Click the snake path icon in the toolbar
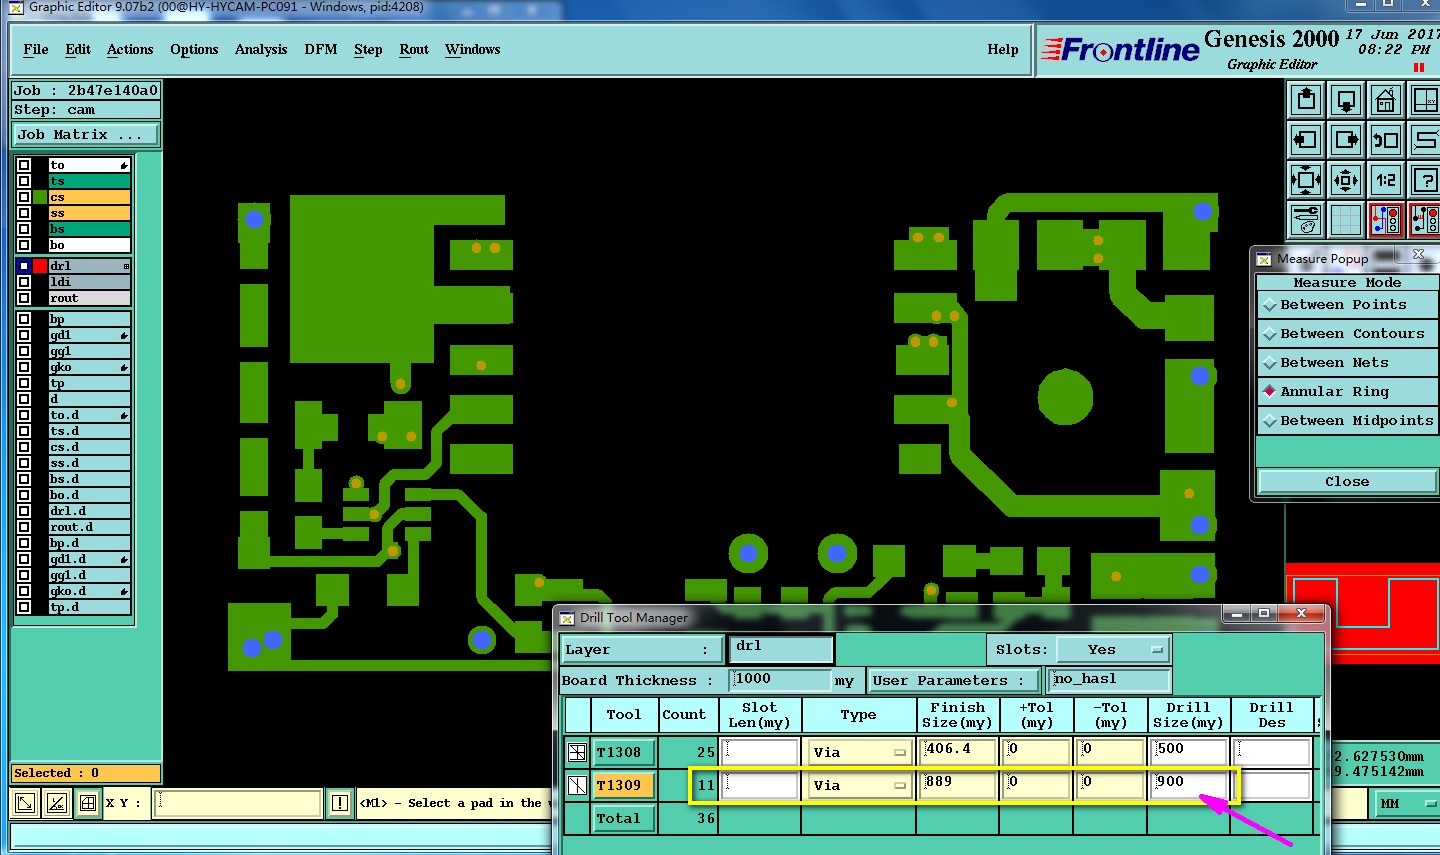Screen dimensions: 1440x855 1424,140
